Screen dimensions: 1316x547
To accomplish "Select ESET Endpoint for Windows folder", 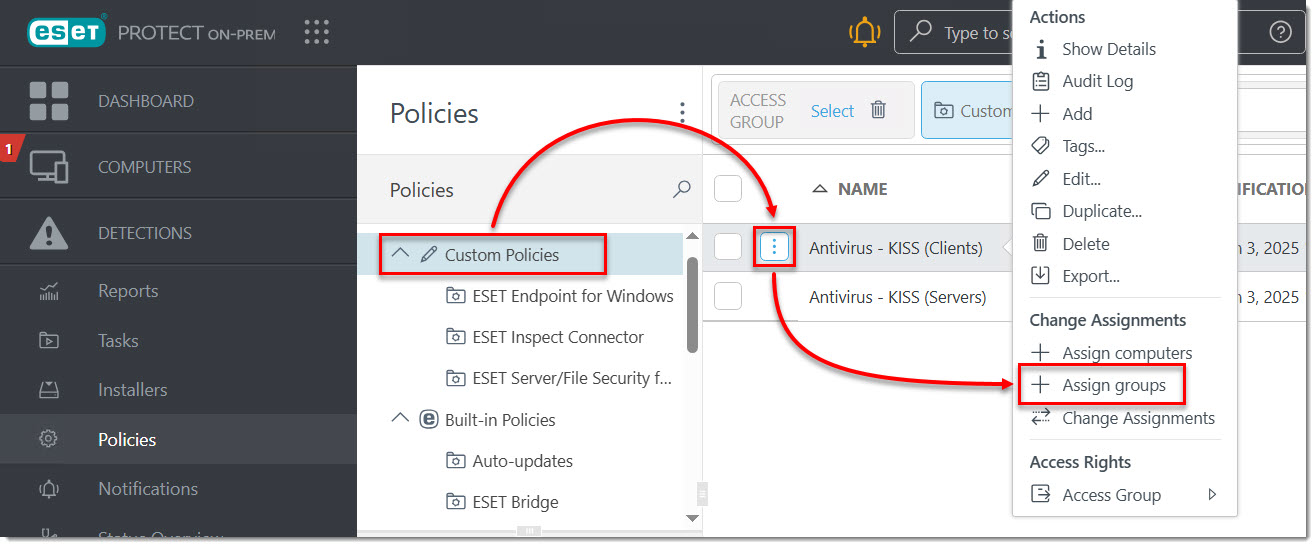I will [572, 296].
